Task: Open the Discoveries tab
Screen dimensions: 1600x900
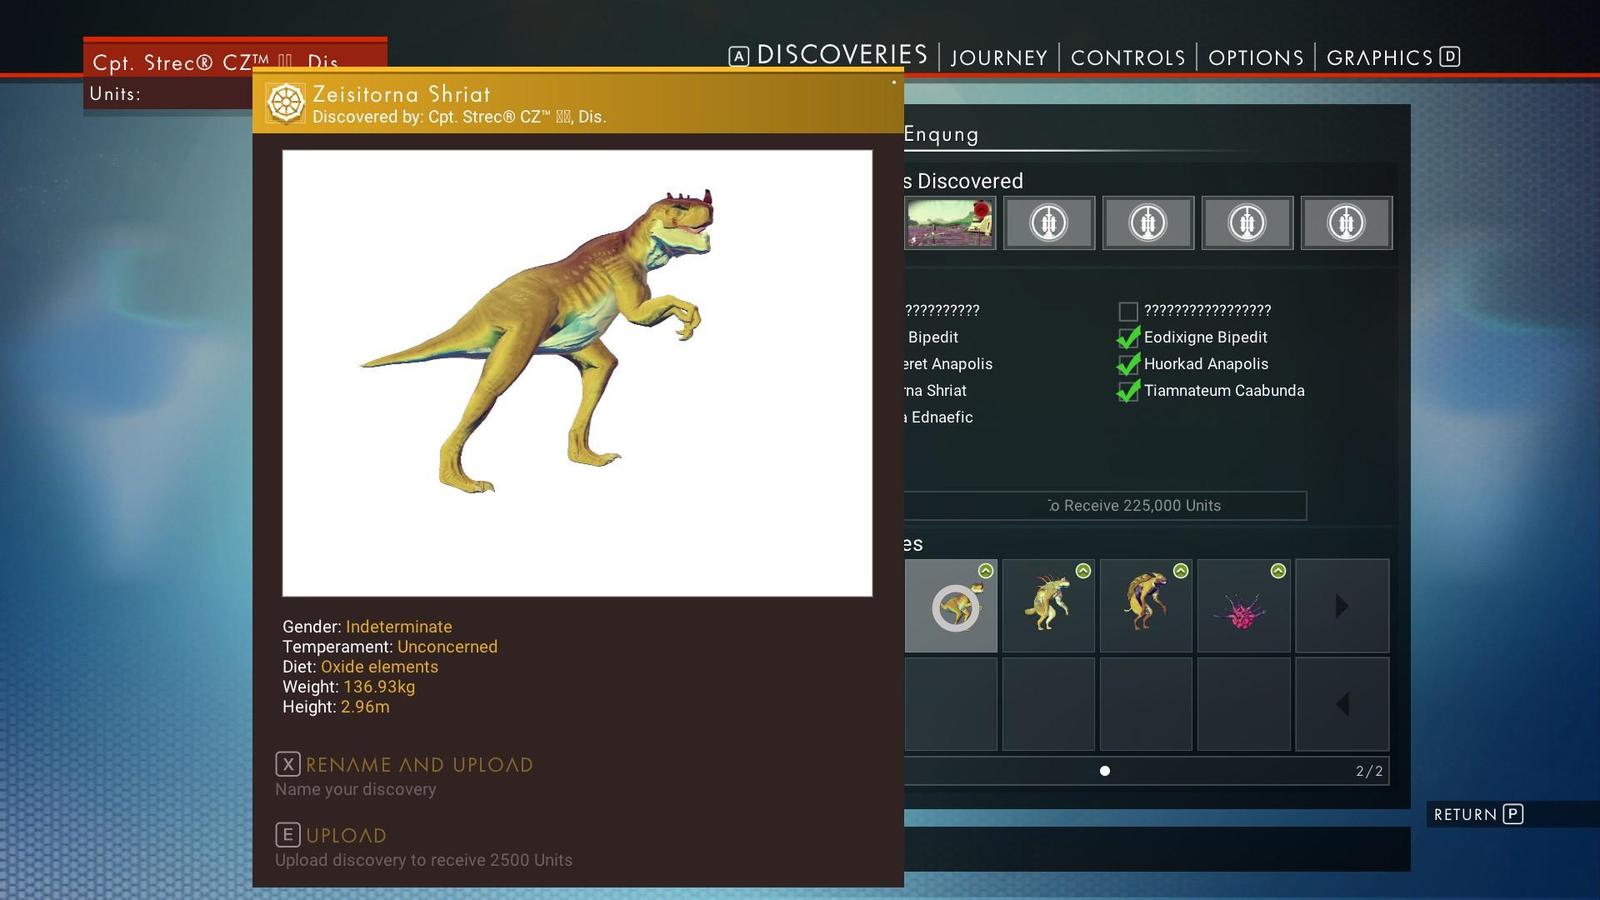Action: tap(842, 55)
